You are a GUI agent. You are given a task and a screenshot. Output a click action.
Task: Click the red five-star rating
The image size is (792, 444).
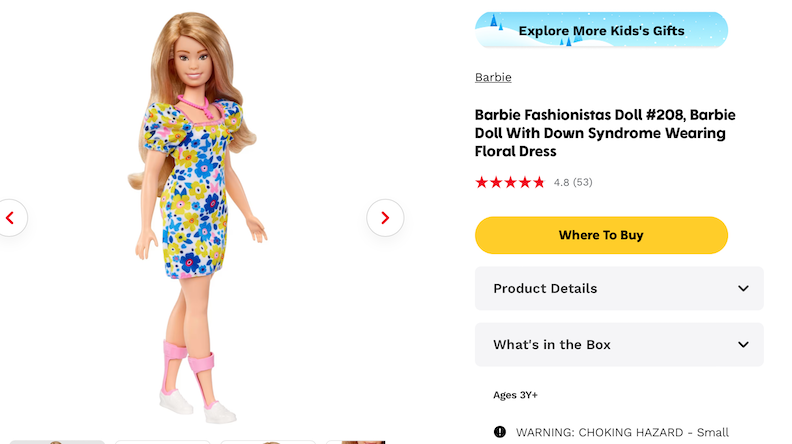coord(510,182)
